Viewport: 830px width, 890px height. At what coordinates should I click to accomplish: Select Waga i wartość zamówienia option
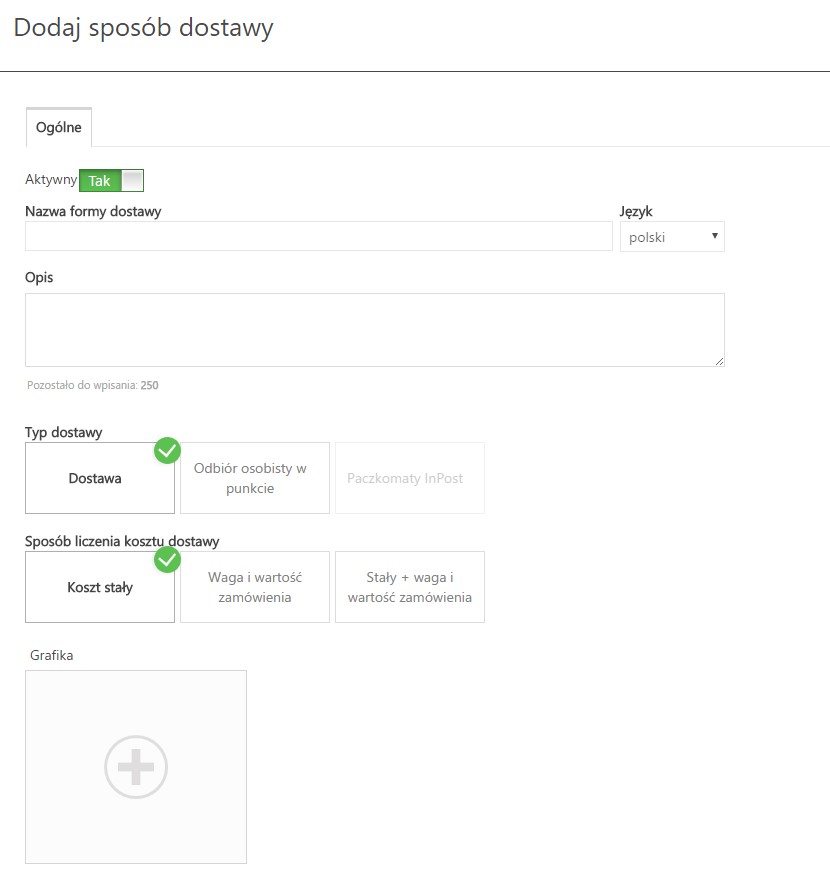255,587
